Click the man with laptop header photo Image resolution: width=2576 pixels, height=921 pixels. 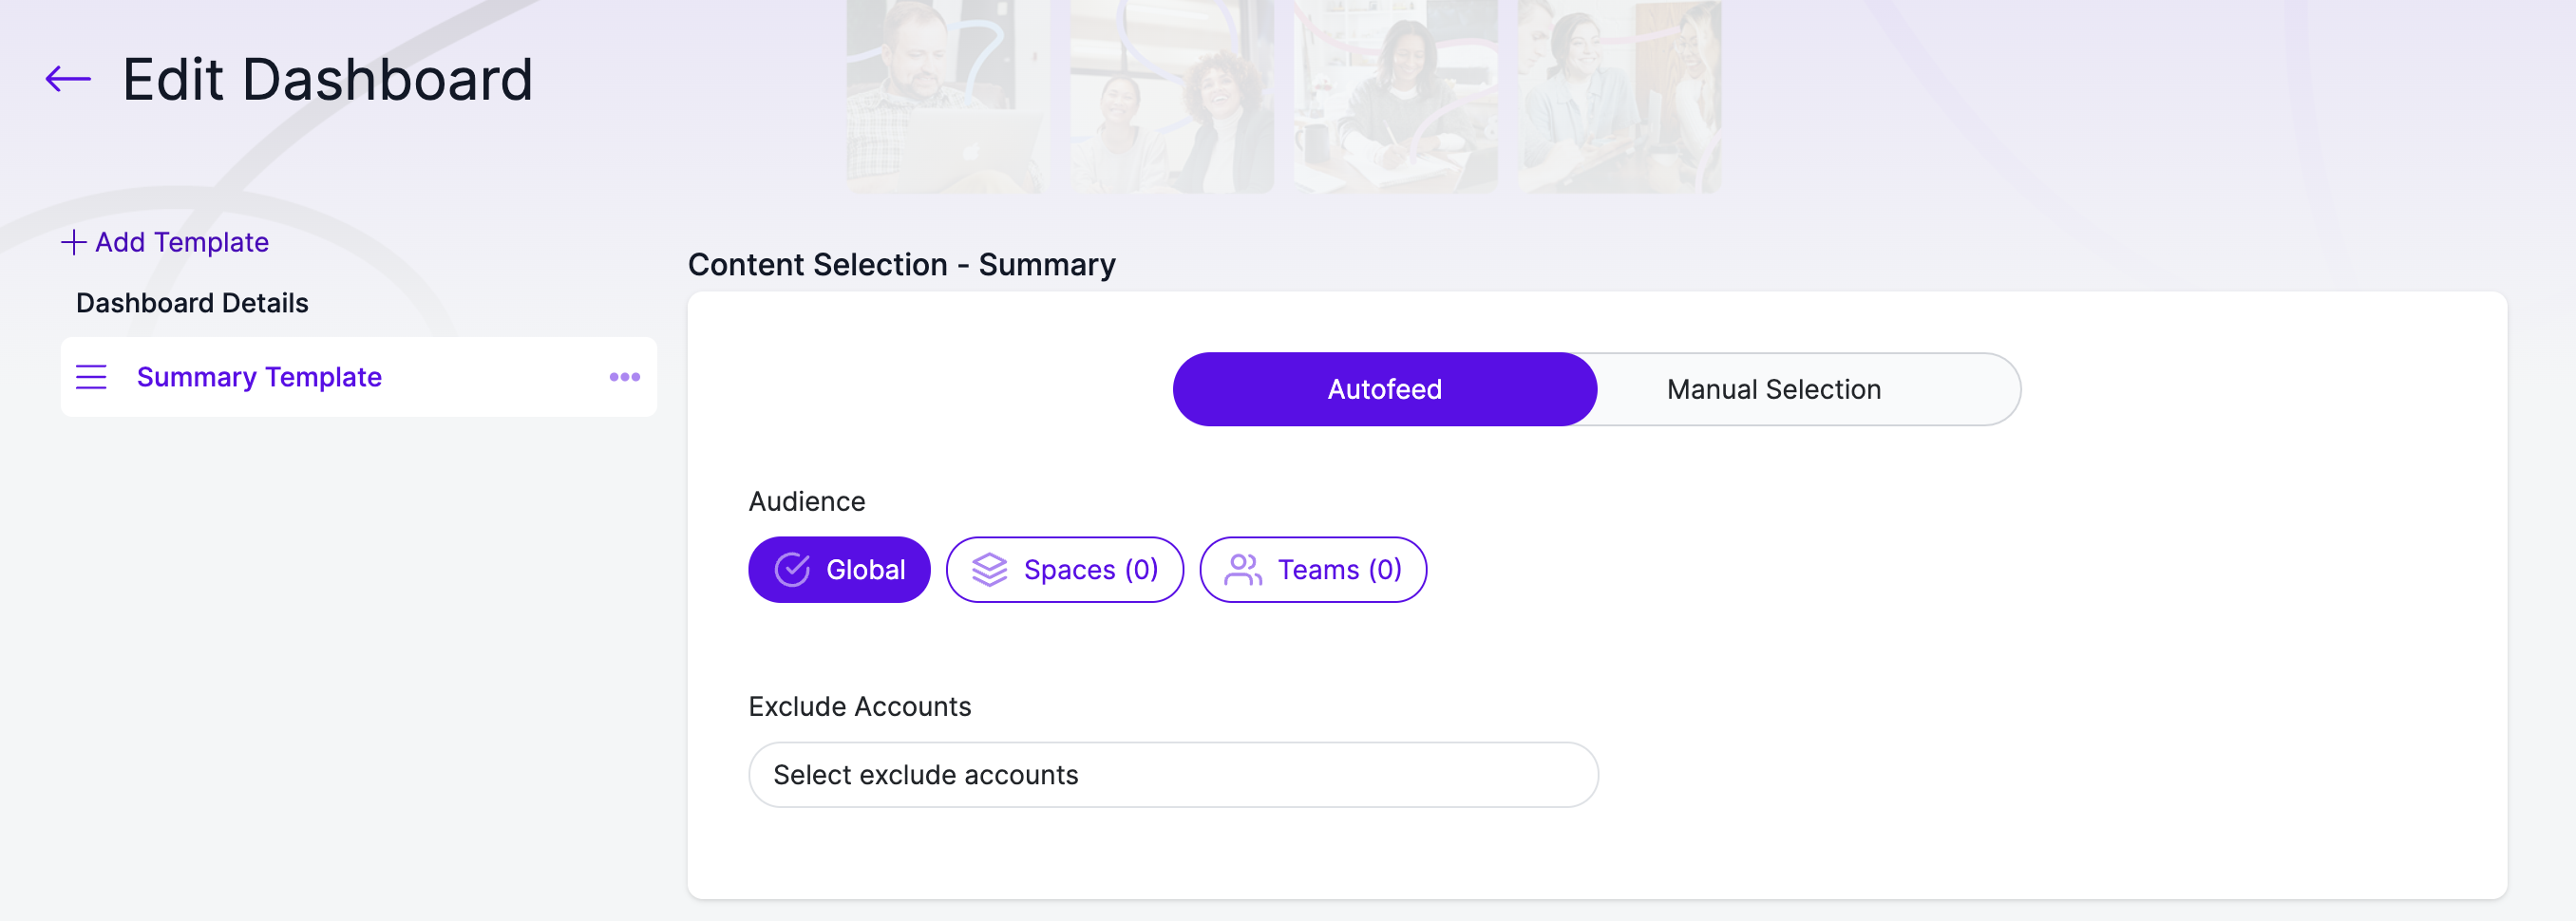[948, 96]
